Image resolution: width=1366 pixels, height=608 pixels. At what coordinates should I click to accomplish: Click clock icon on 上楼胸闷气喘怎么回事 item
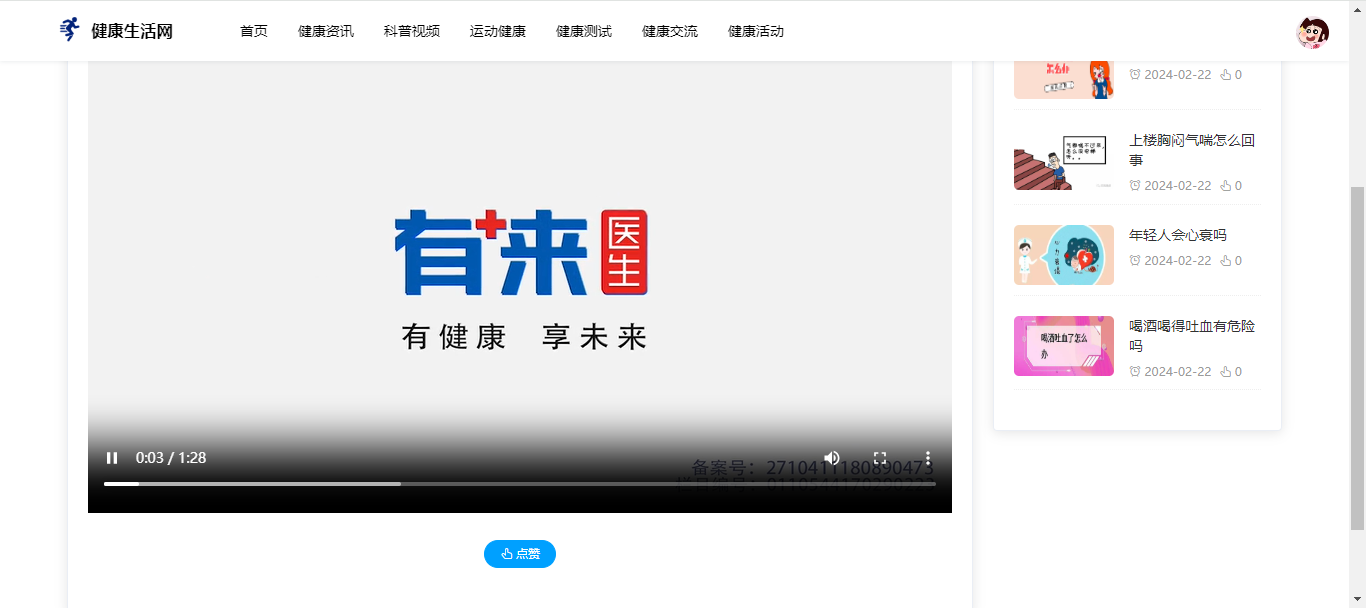tap(1135, 185)
